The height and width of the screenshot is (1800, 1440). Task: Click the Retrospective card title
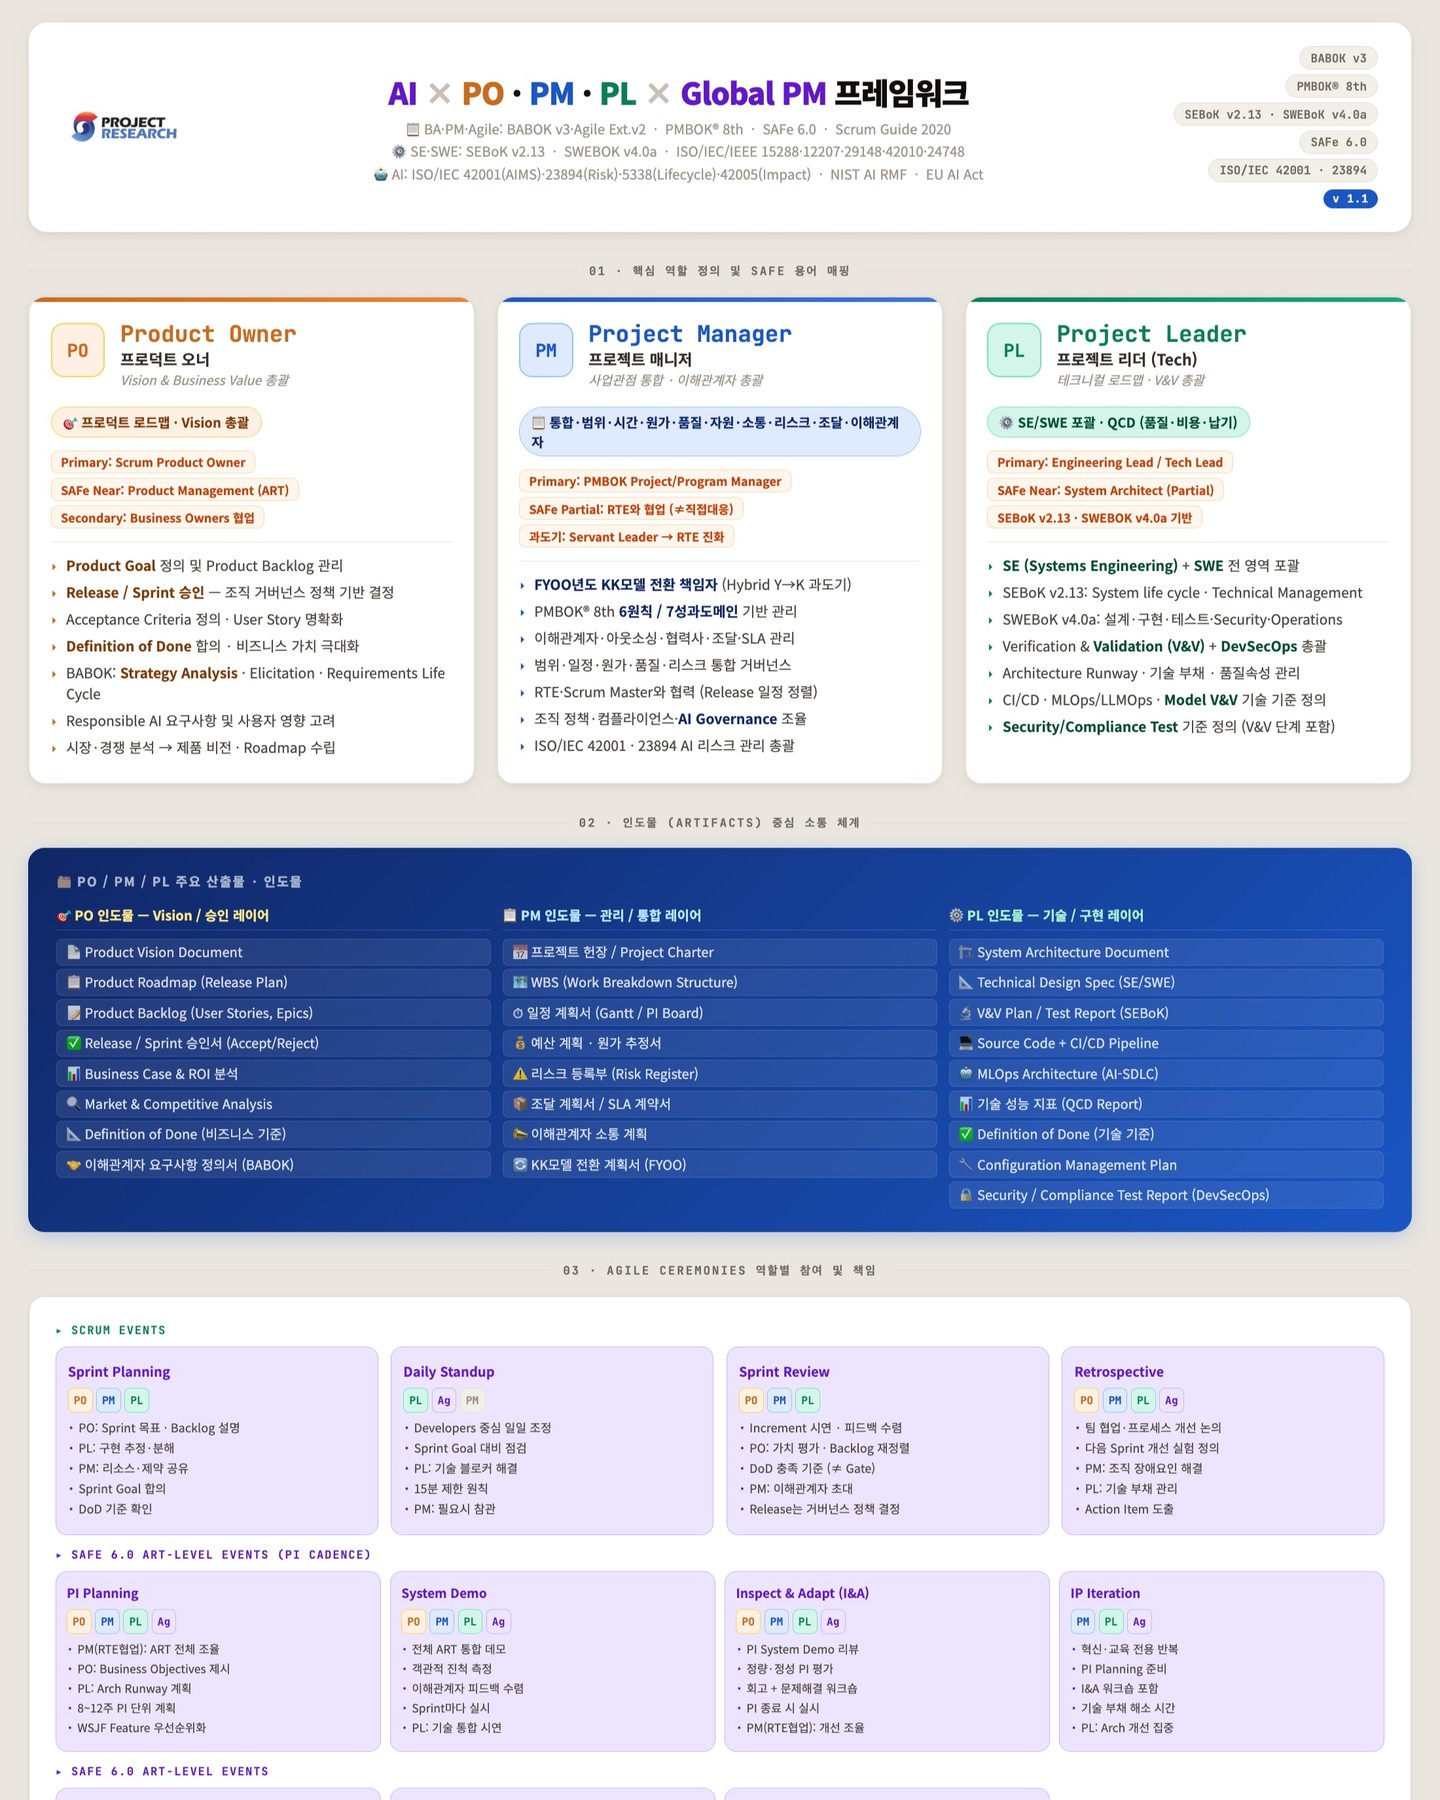click(x=1119, y=1372)
